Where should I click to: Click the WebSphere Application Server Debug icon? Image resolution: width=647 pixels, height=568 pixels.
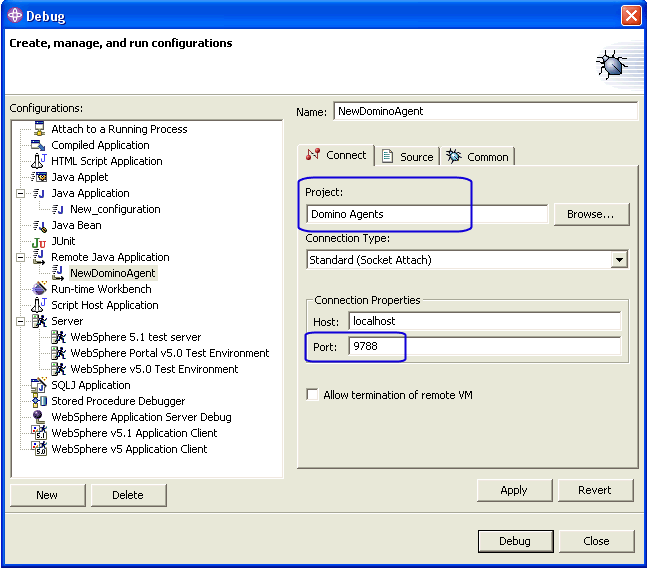39,417
